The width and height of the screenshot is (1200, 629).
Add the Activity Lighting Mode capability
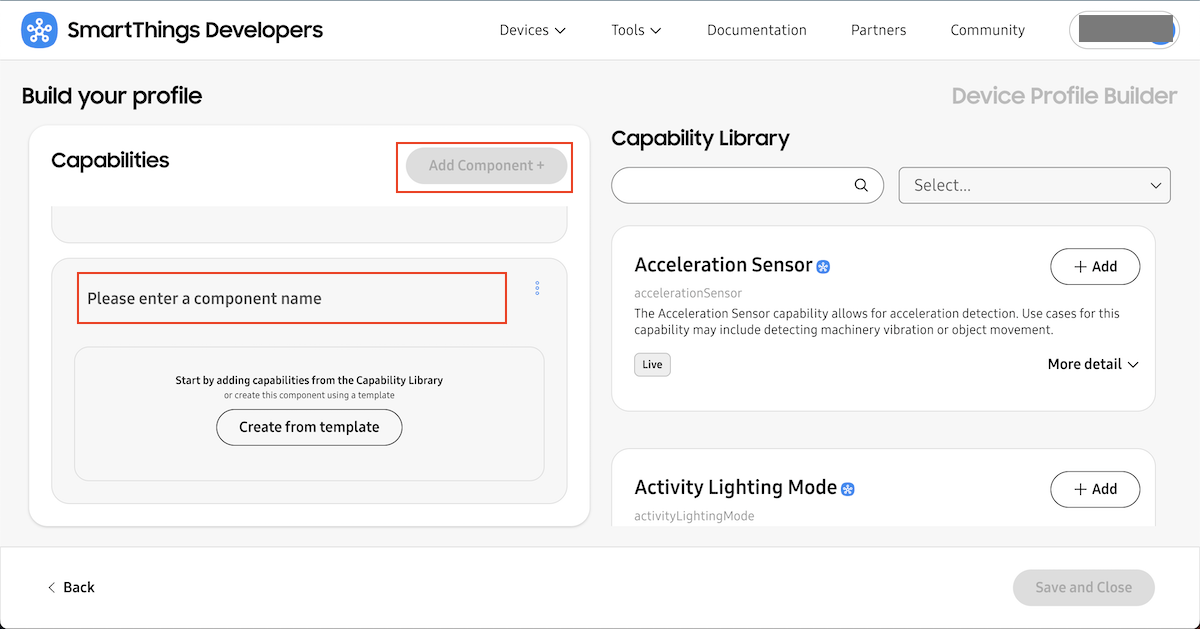tap(1095, 489)
